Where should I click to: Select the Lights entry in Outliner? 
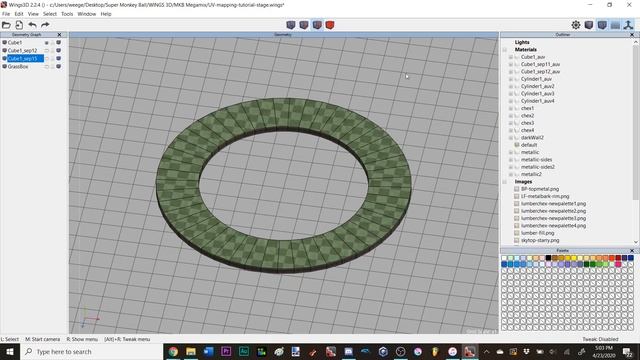tap(522, 42)
